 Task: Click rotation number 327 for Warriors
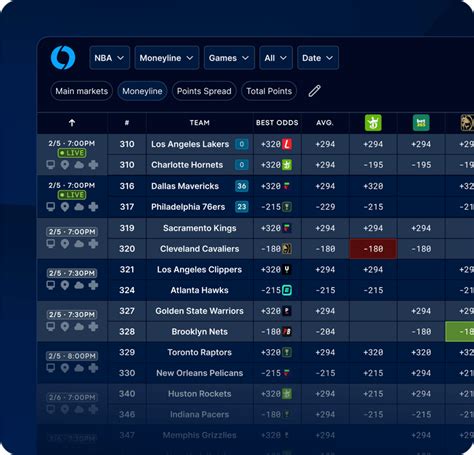(127, 311)
